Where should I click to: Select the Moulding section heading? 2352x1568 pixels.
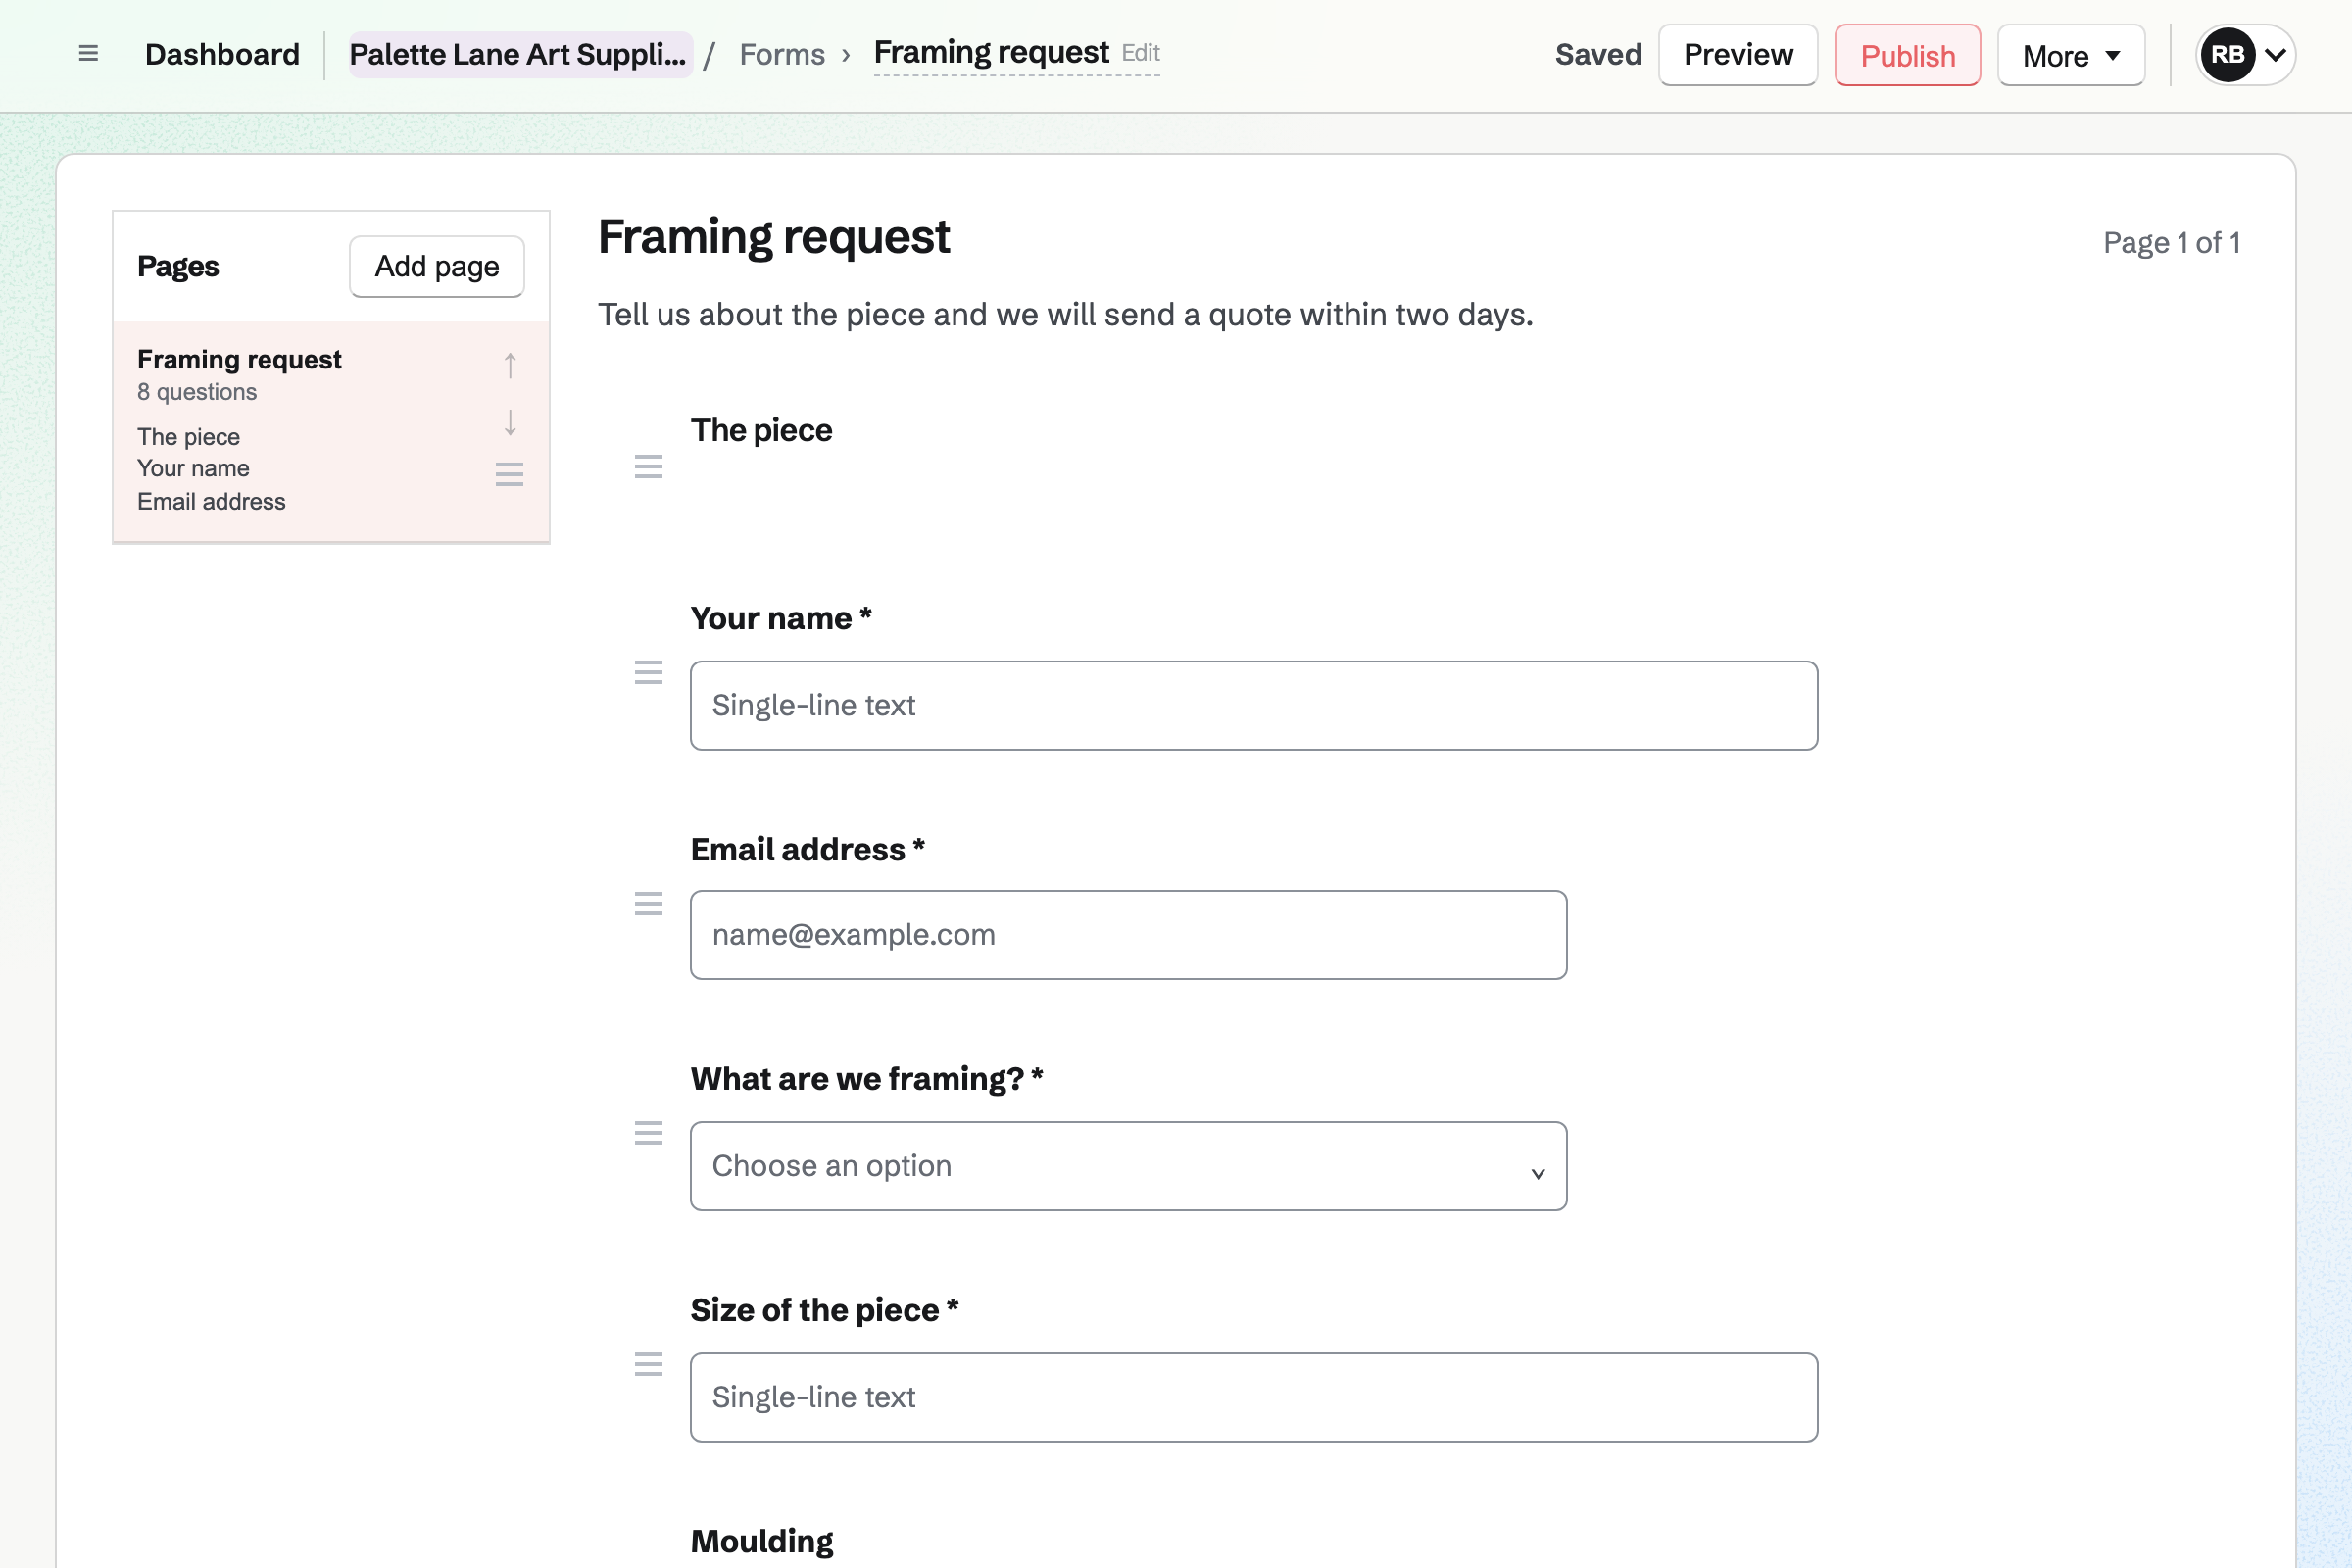coord(762,1541)
